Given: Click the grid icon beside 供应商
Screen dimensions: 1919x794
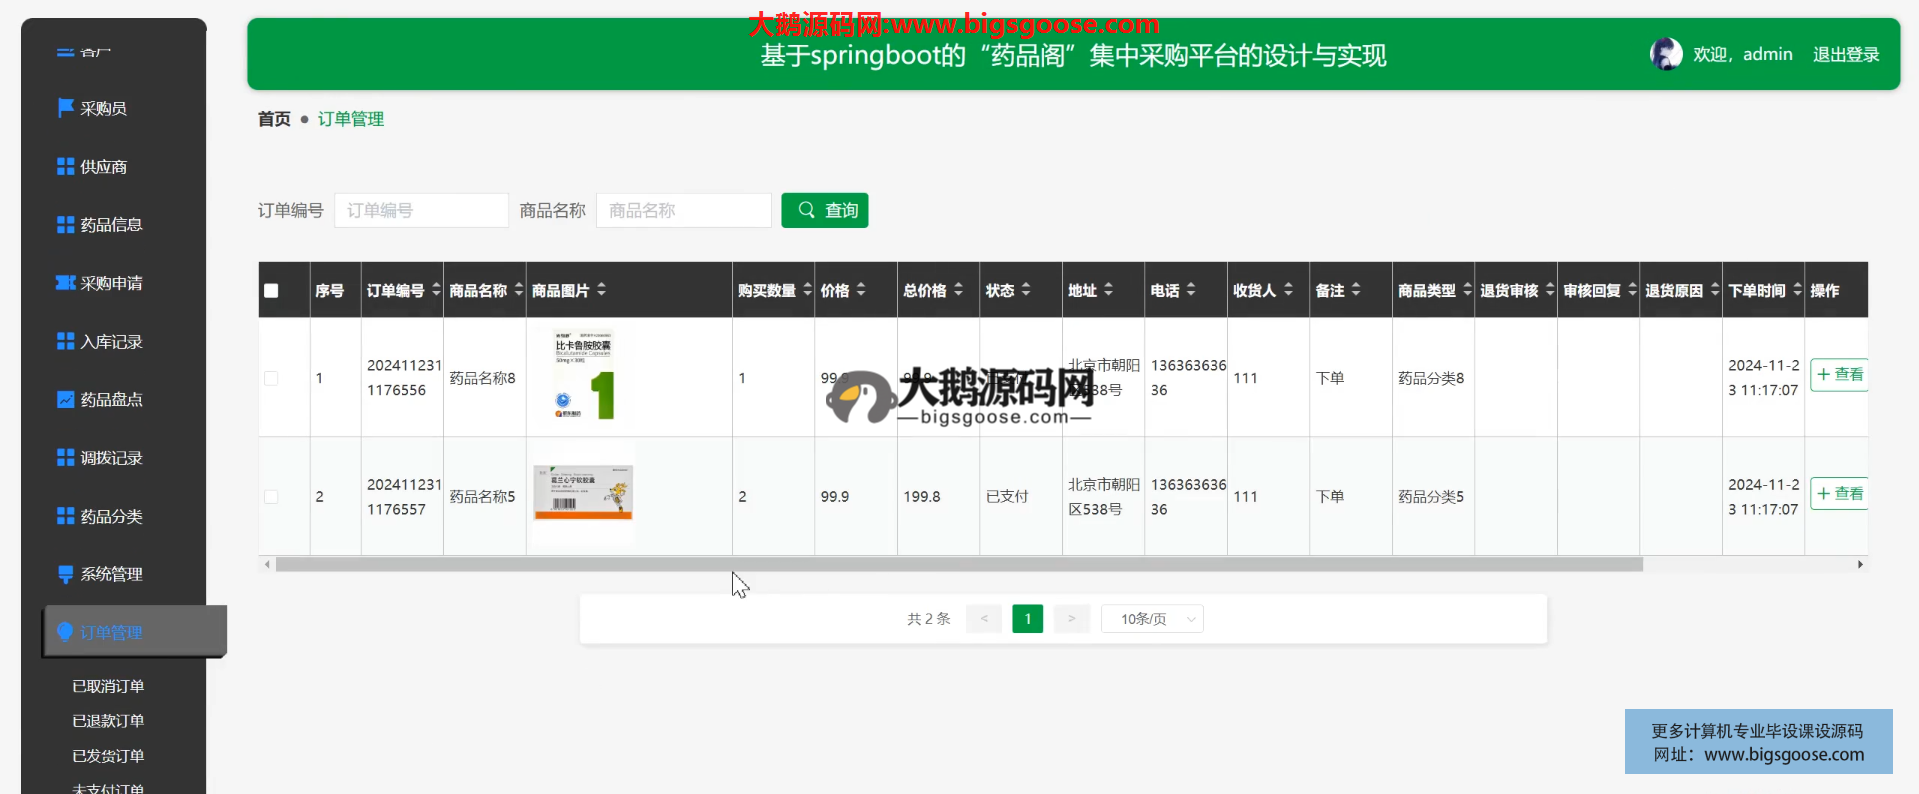Looking at the screenshot, I should tap(65, 167).
